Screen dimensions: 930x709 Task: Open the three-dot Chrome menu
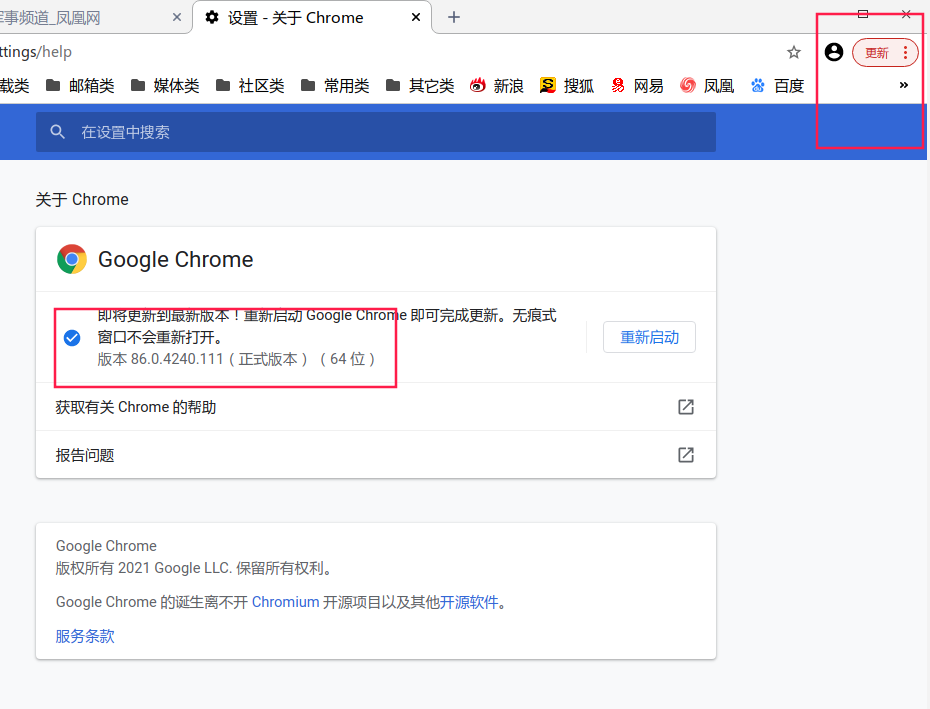pos(905,53)
